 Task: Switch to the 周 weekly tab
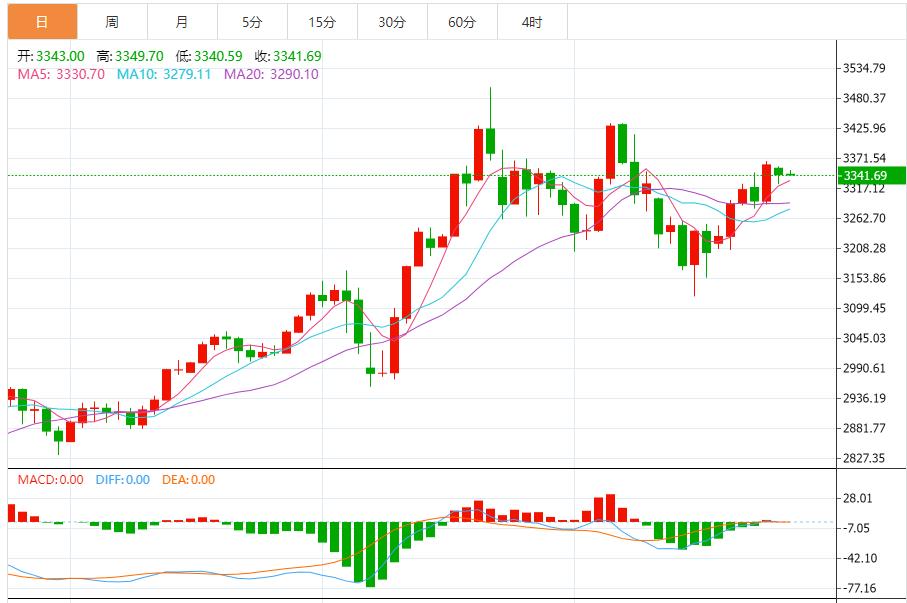click(111, 22)
